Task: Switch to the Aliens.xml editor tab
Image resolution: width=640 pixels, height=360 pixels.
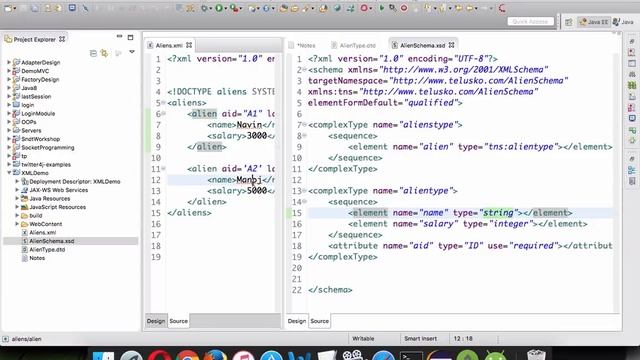Action: point(169,45)
